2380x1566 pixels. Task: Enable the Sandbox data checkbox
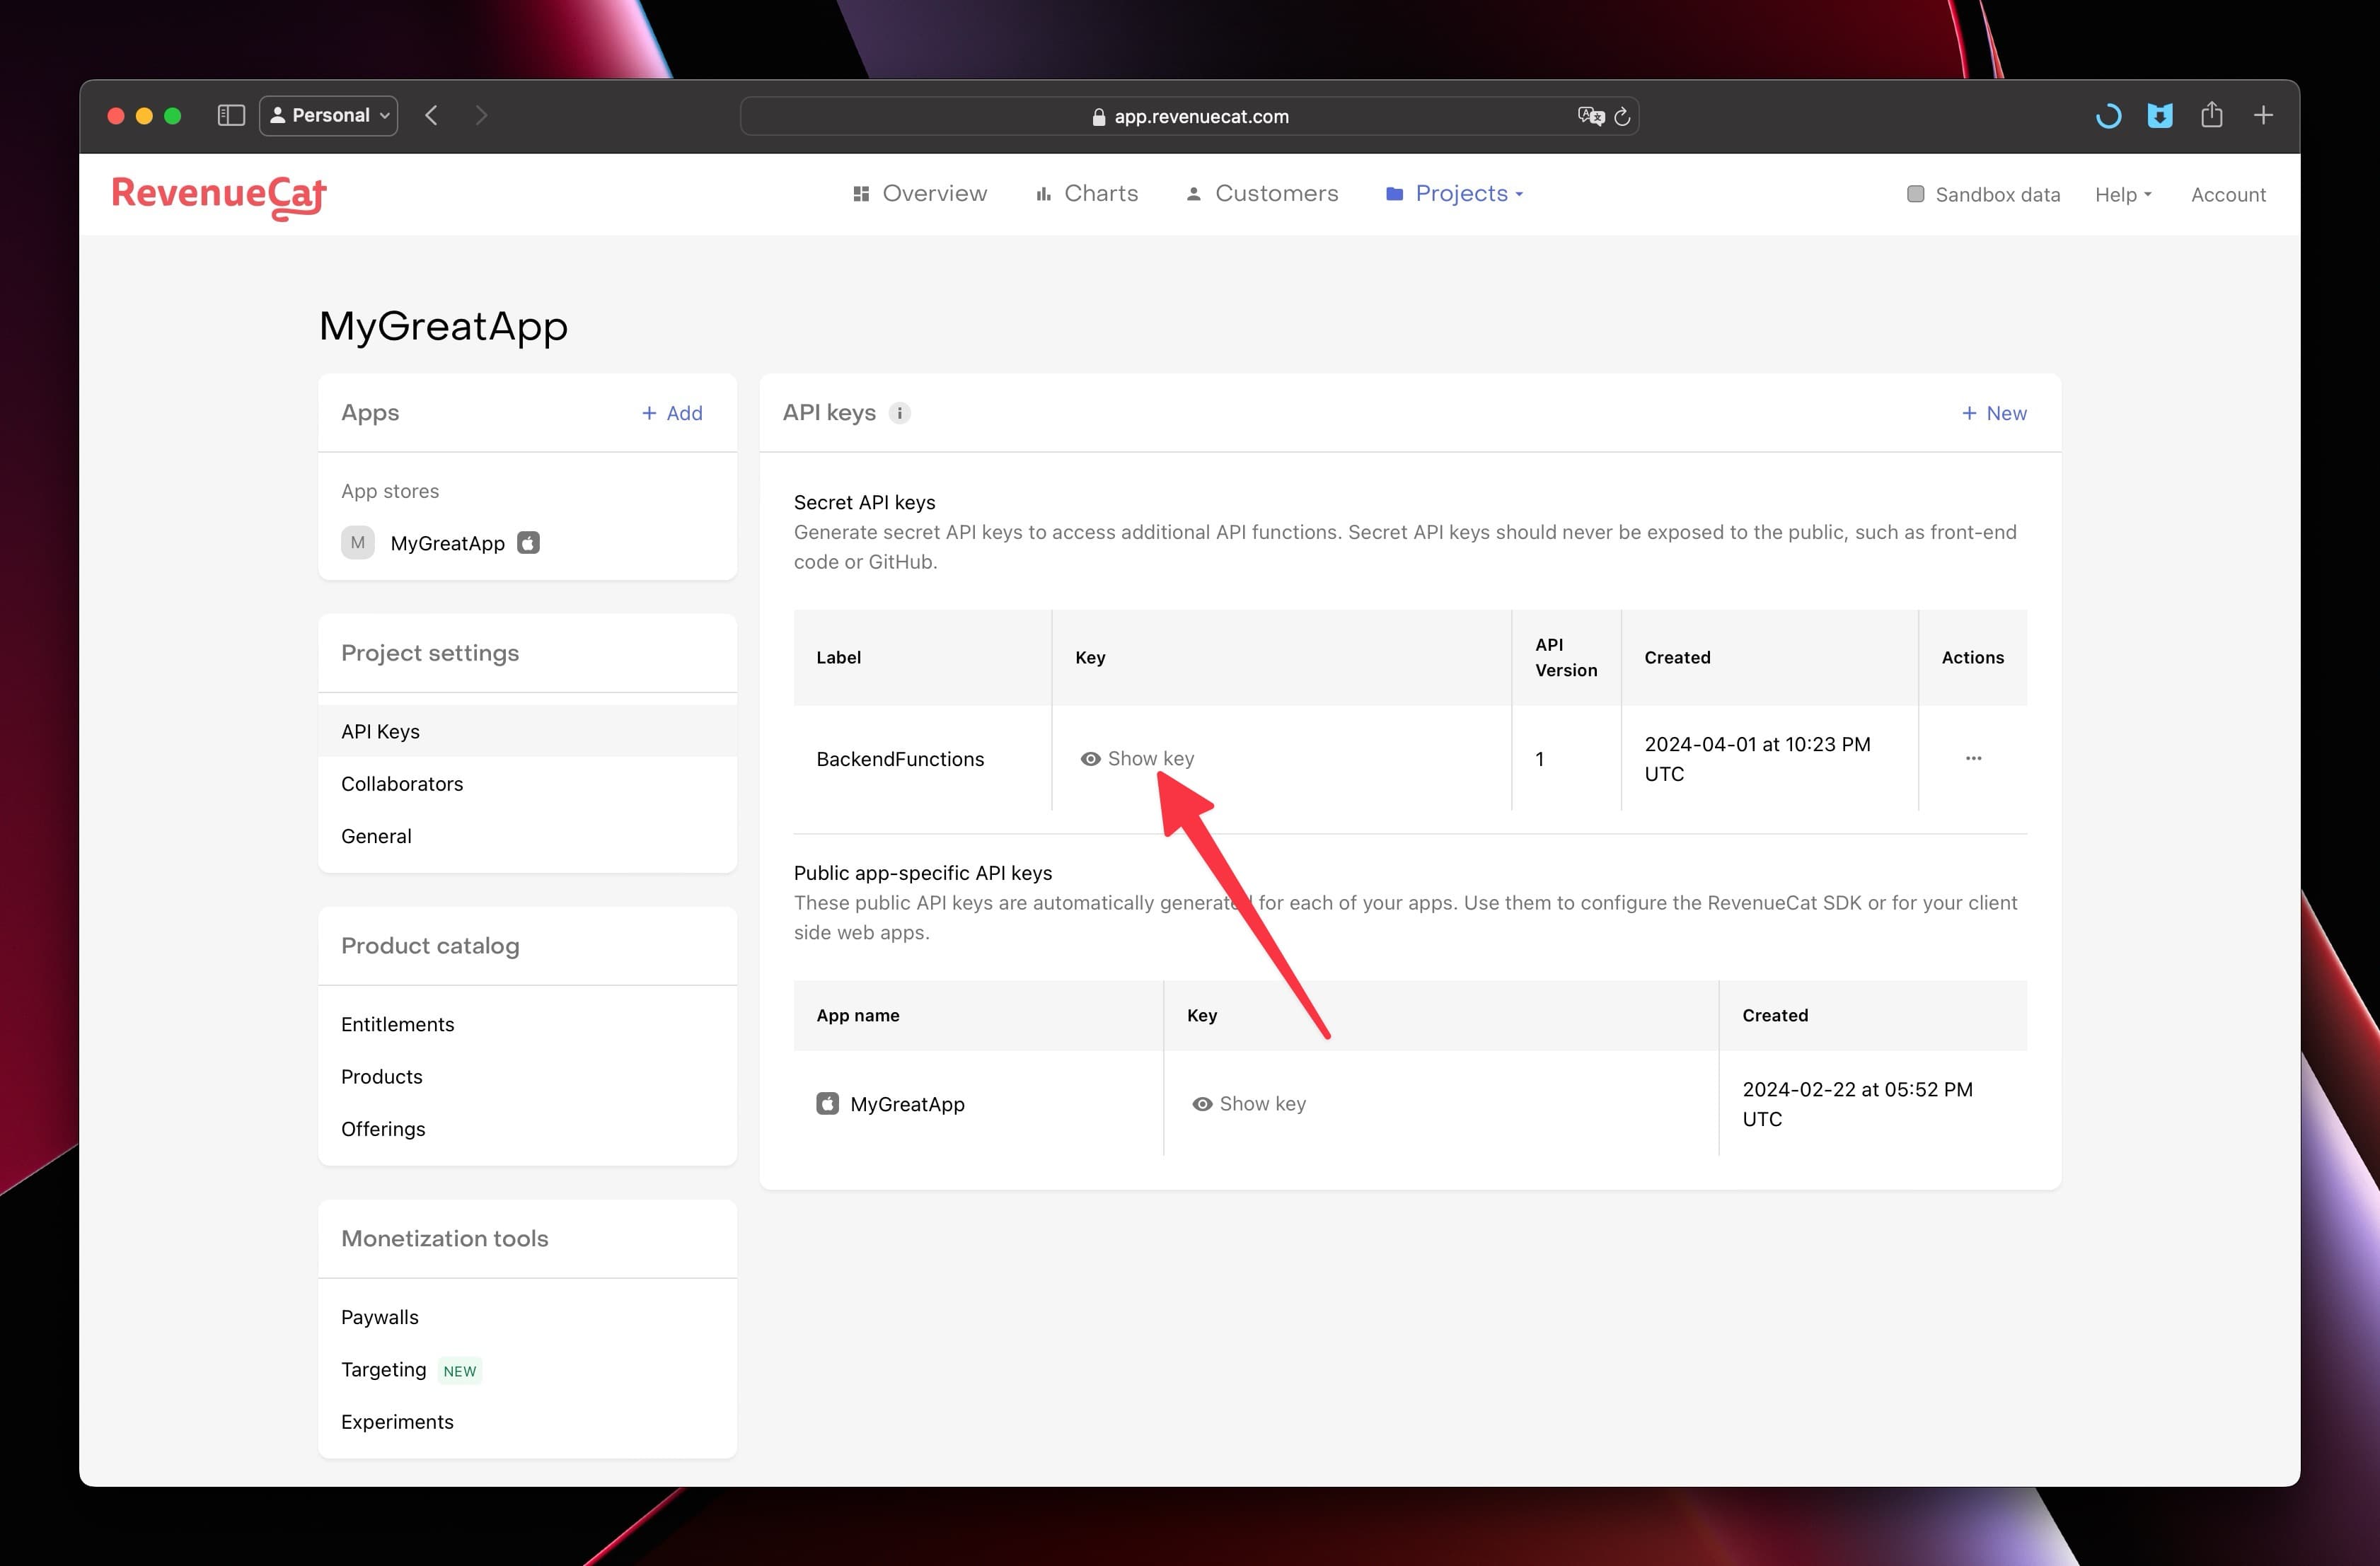pyautogui.click(x=1915, y=194)
